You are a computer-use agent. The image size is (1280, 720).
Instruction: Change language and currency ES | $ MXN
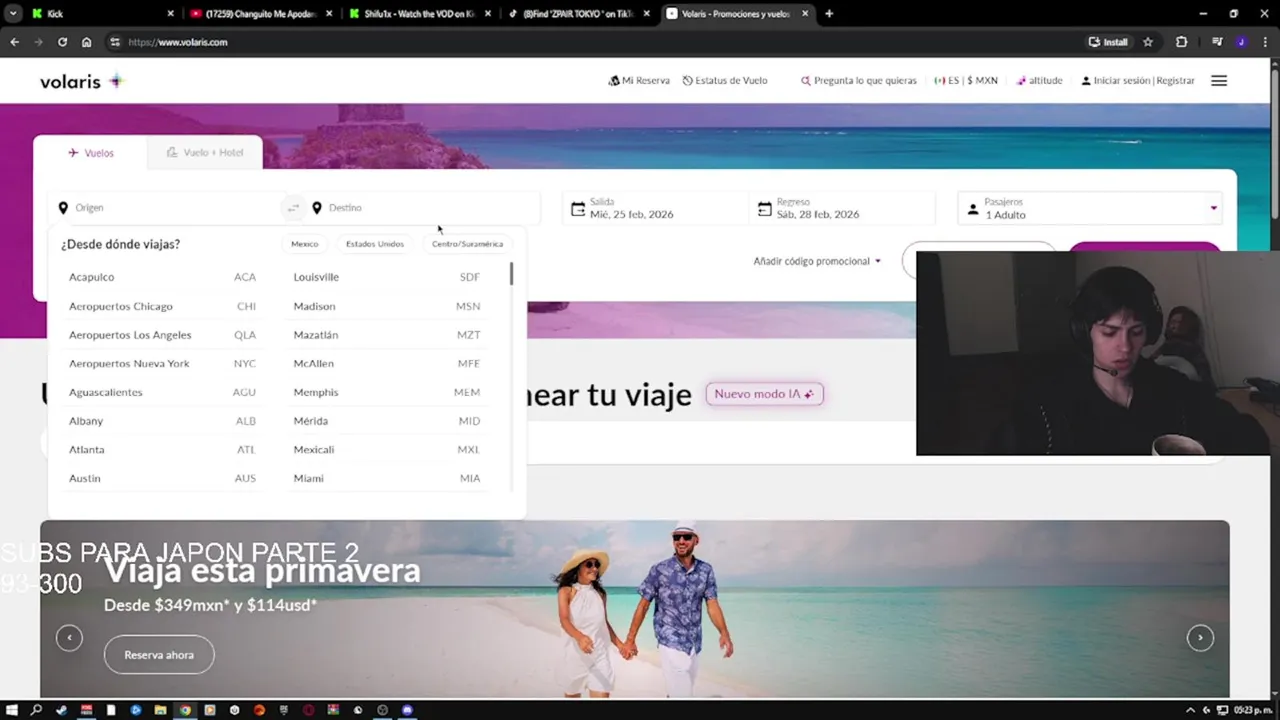coord(966,81)
